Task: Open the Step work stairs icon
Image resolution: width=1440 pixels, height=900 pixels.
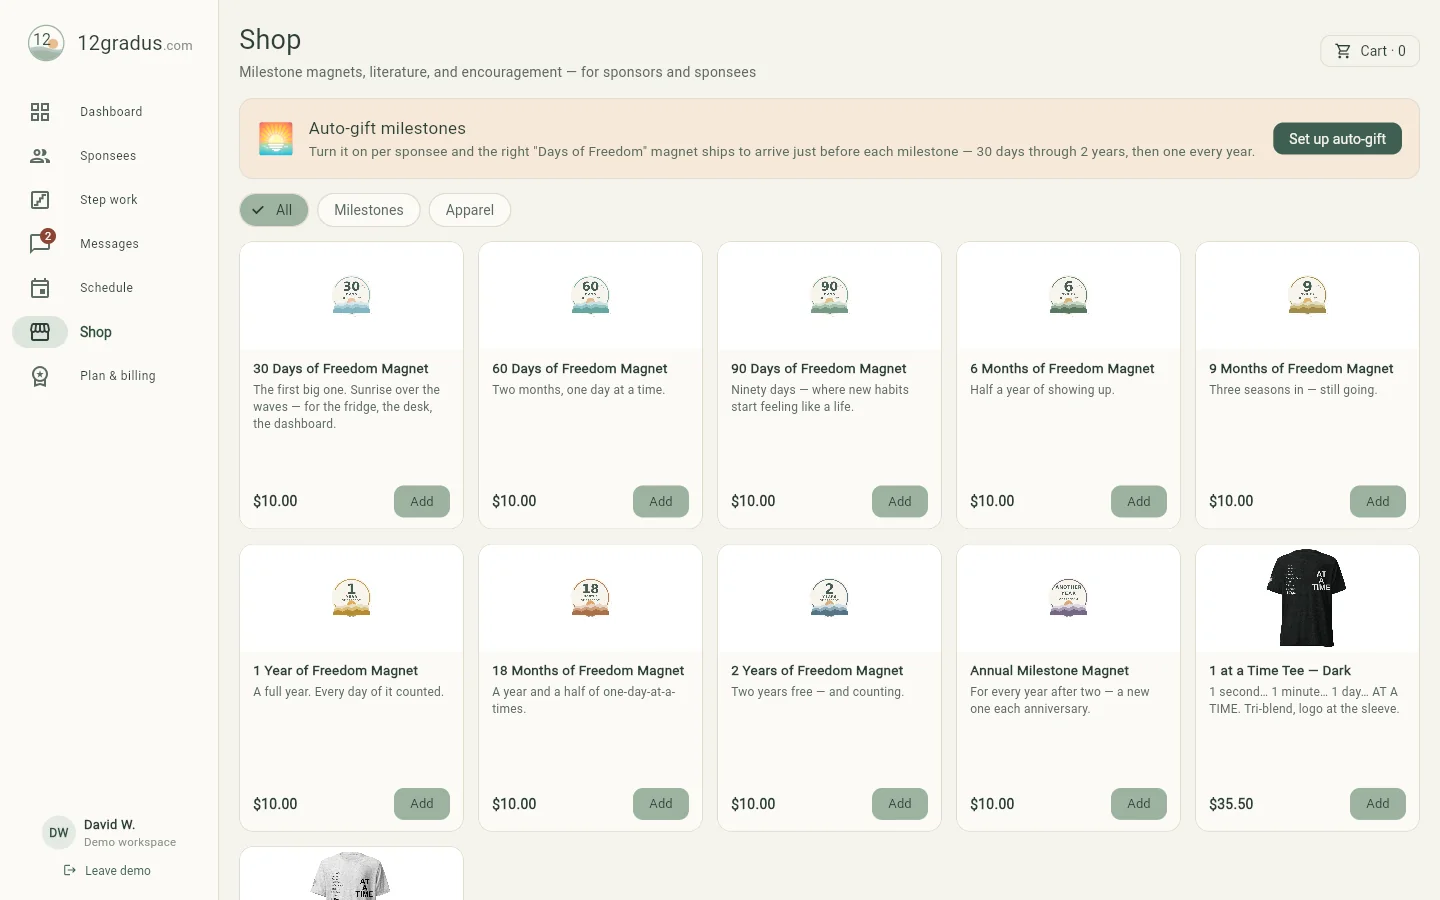Action: coord(40,200)
